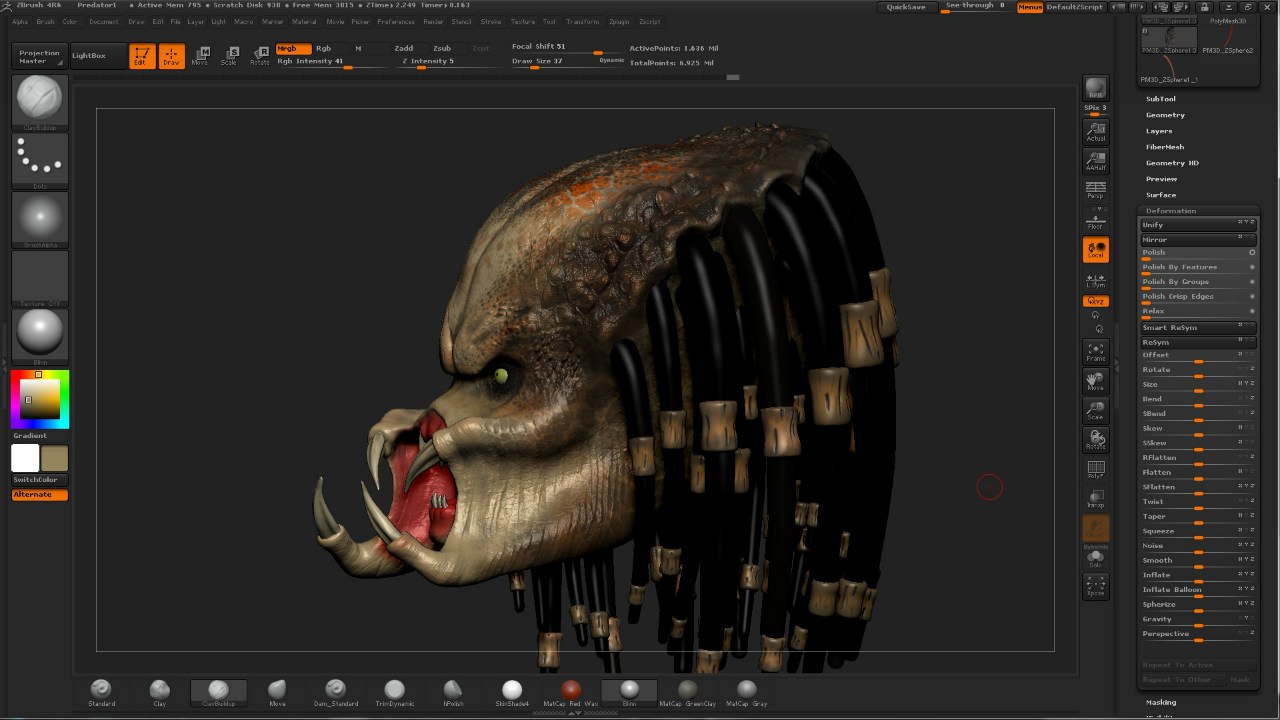Toggle Local symmetry pivot

point(1096,249)
